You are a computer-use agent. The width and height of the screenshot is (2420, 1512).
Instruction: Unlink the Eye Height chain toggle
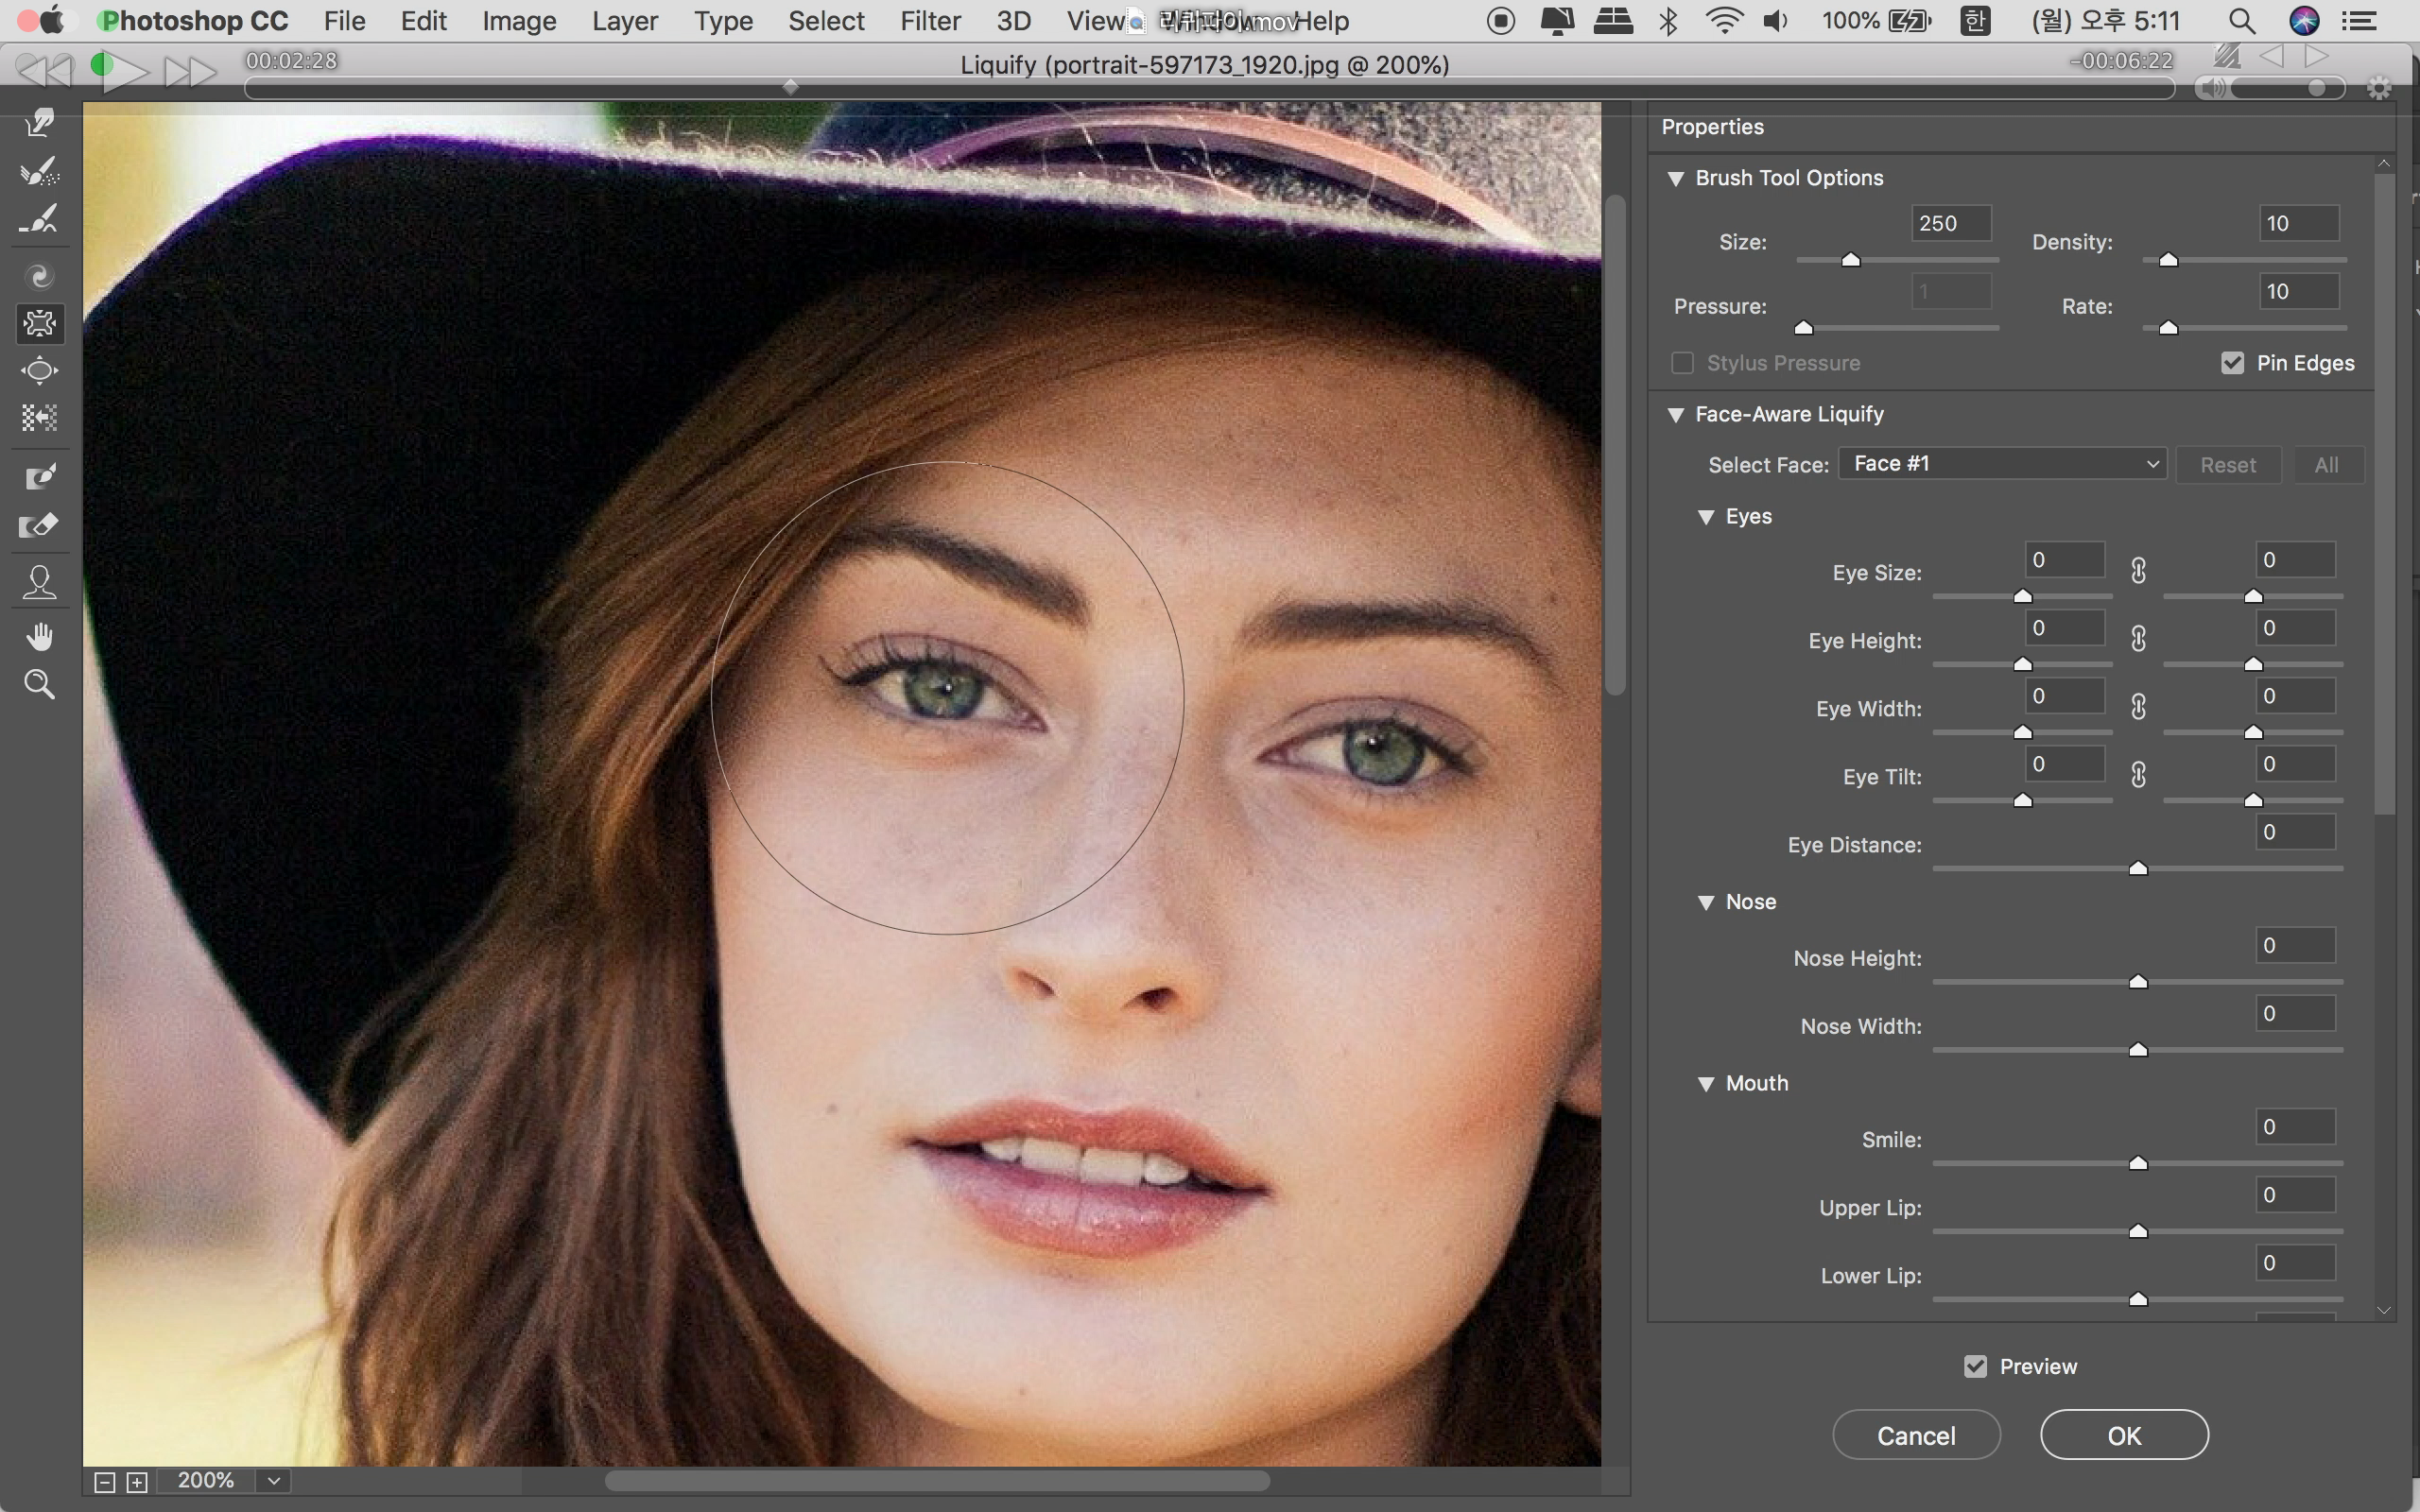pyautogui.click(x=2138, y=639)
